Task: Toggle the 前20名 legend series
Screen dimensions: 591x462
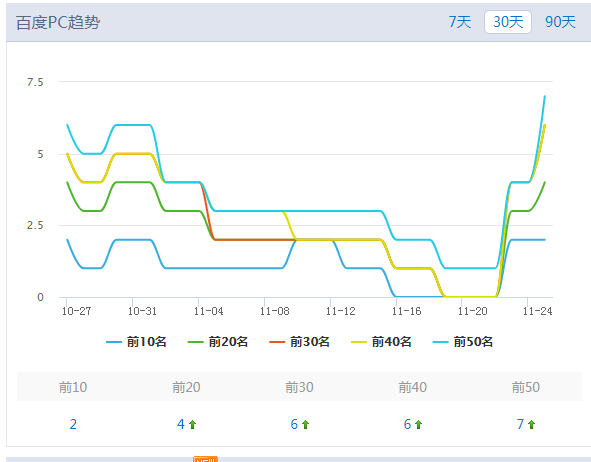Action: click(x=218, y=341)
